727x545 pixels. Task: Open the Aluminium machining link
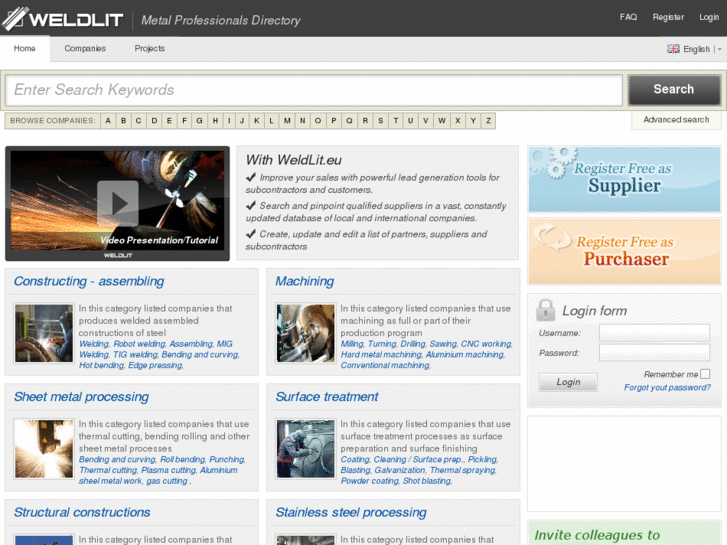[465, 355]
